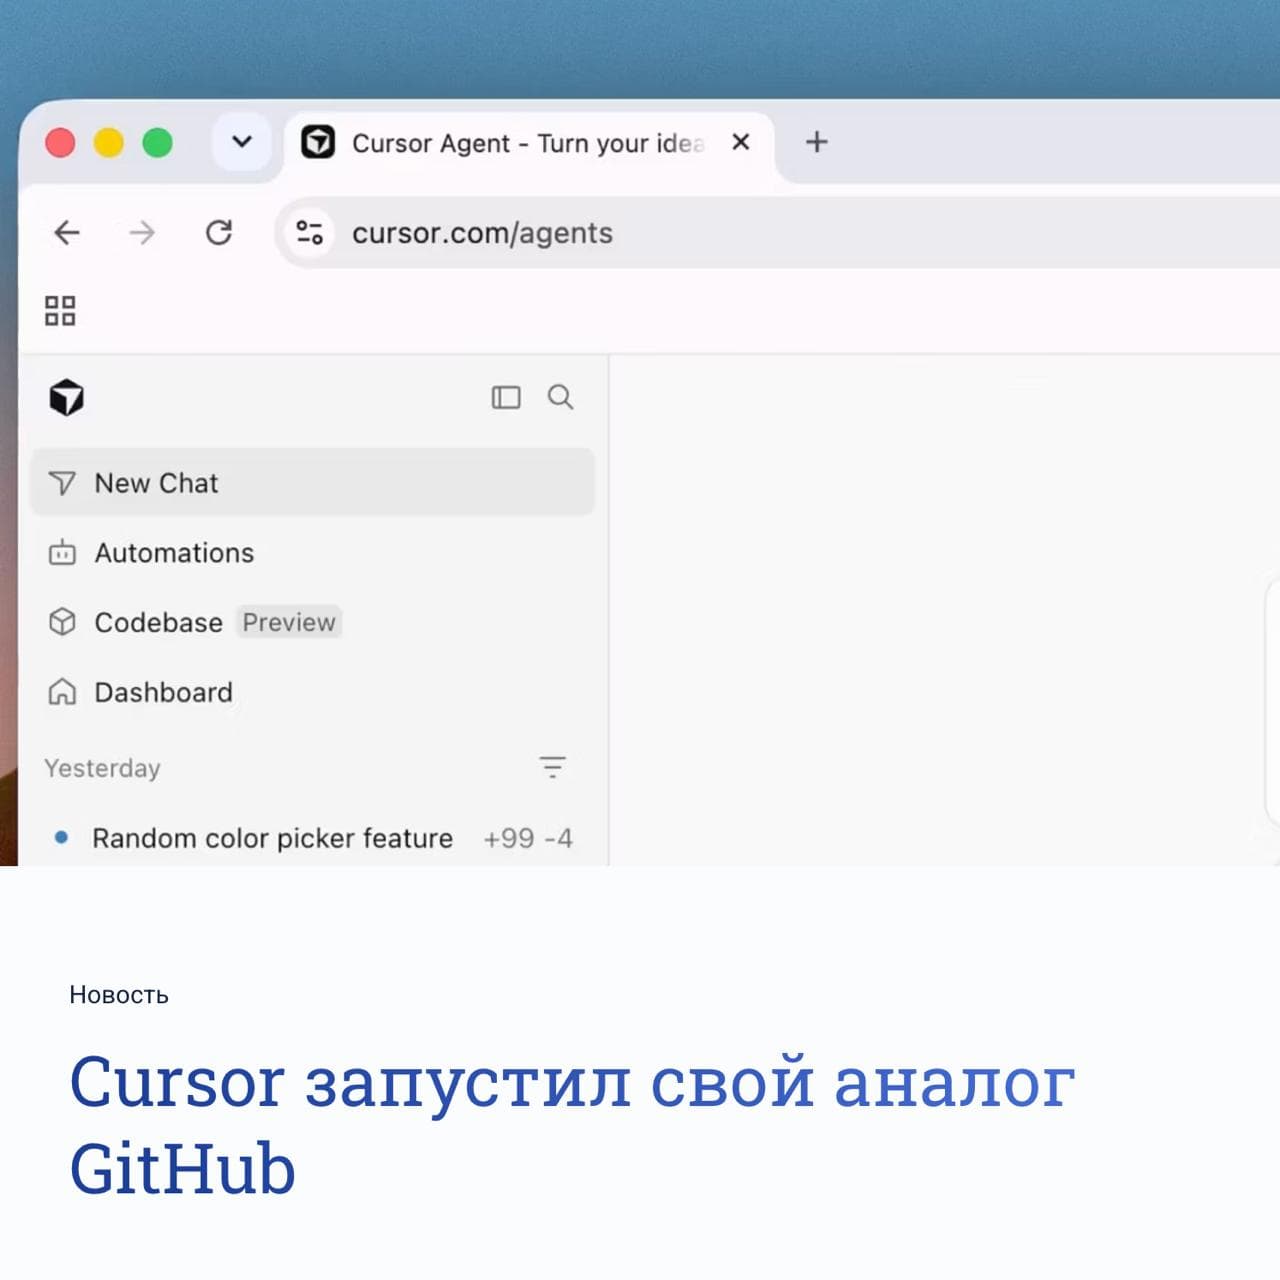The height and width of the screenshot is (1280, 1280).
Task: Click the Dashboard home icon
Action: (x=62, y=692)
